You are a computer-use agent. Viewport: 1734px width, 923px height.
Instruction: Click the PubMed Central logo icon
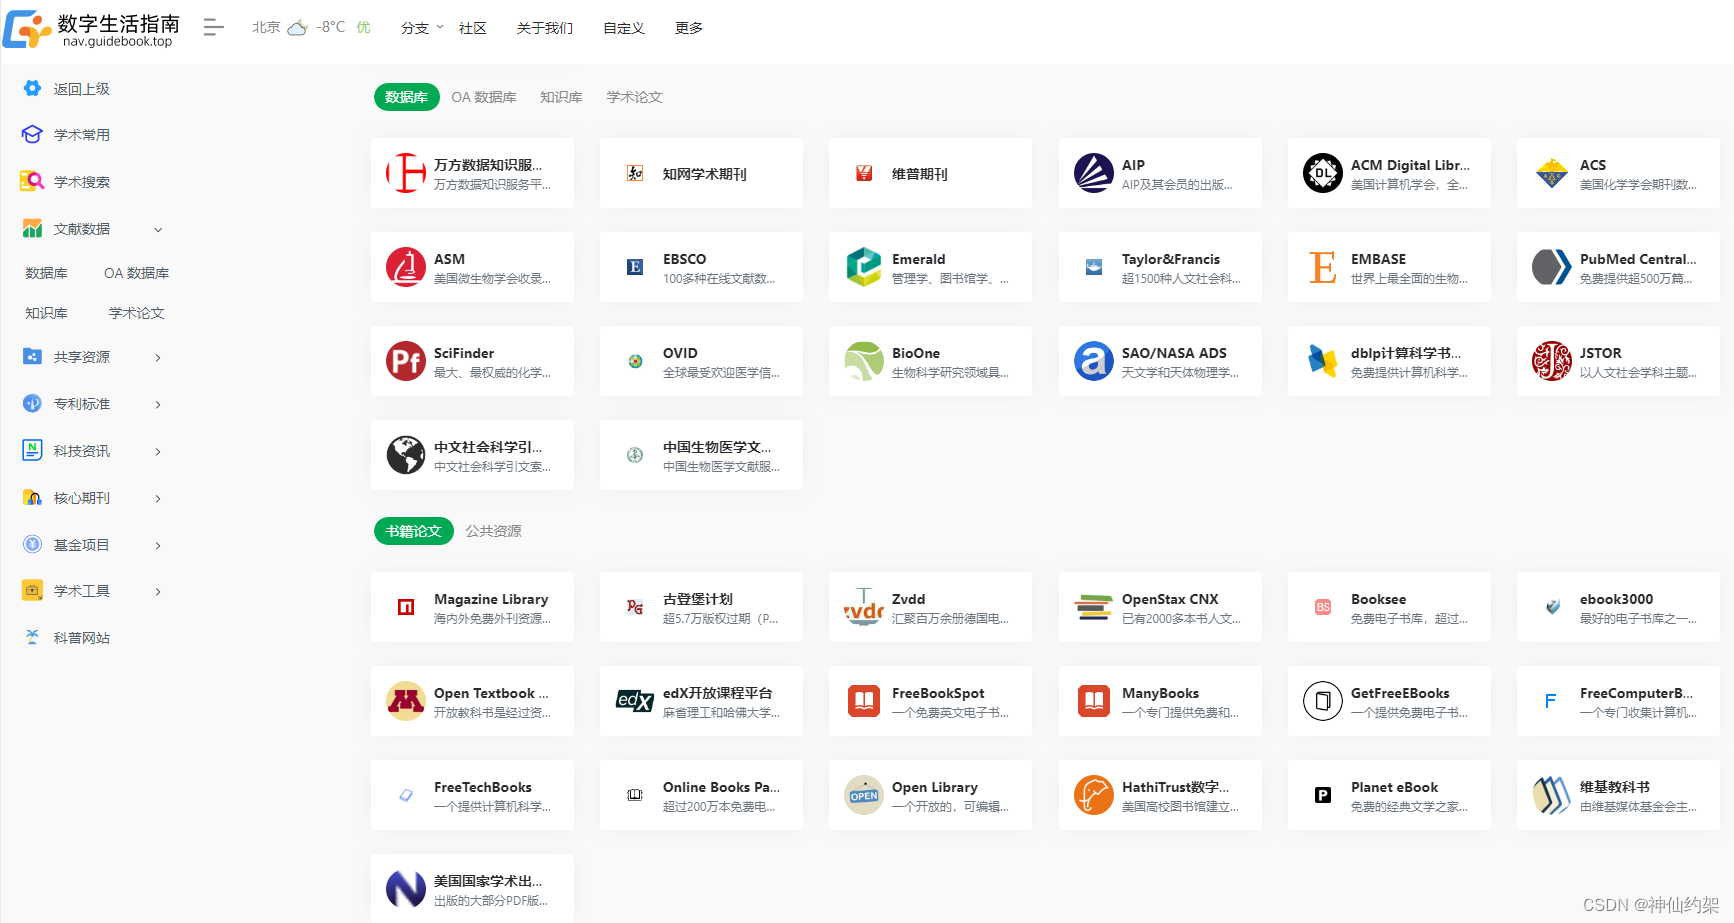click(x=1552, y=267)
